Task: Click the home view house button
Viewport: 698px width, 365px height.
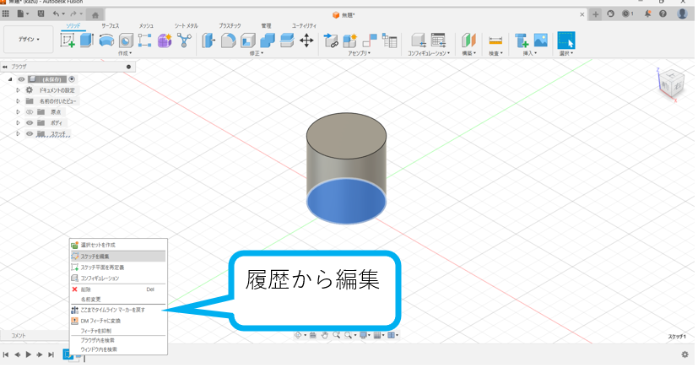Action: (95, 15)
